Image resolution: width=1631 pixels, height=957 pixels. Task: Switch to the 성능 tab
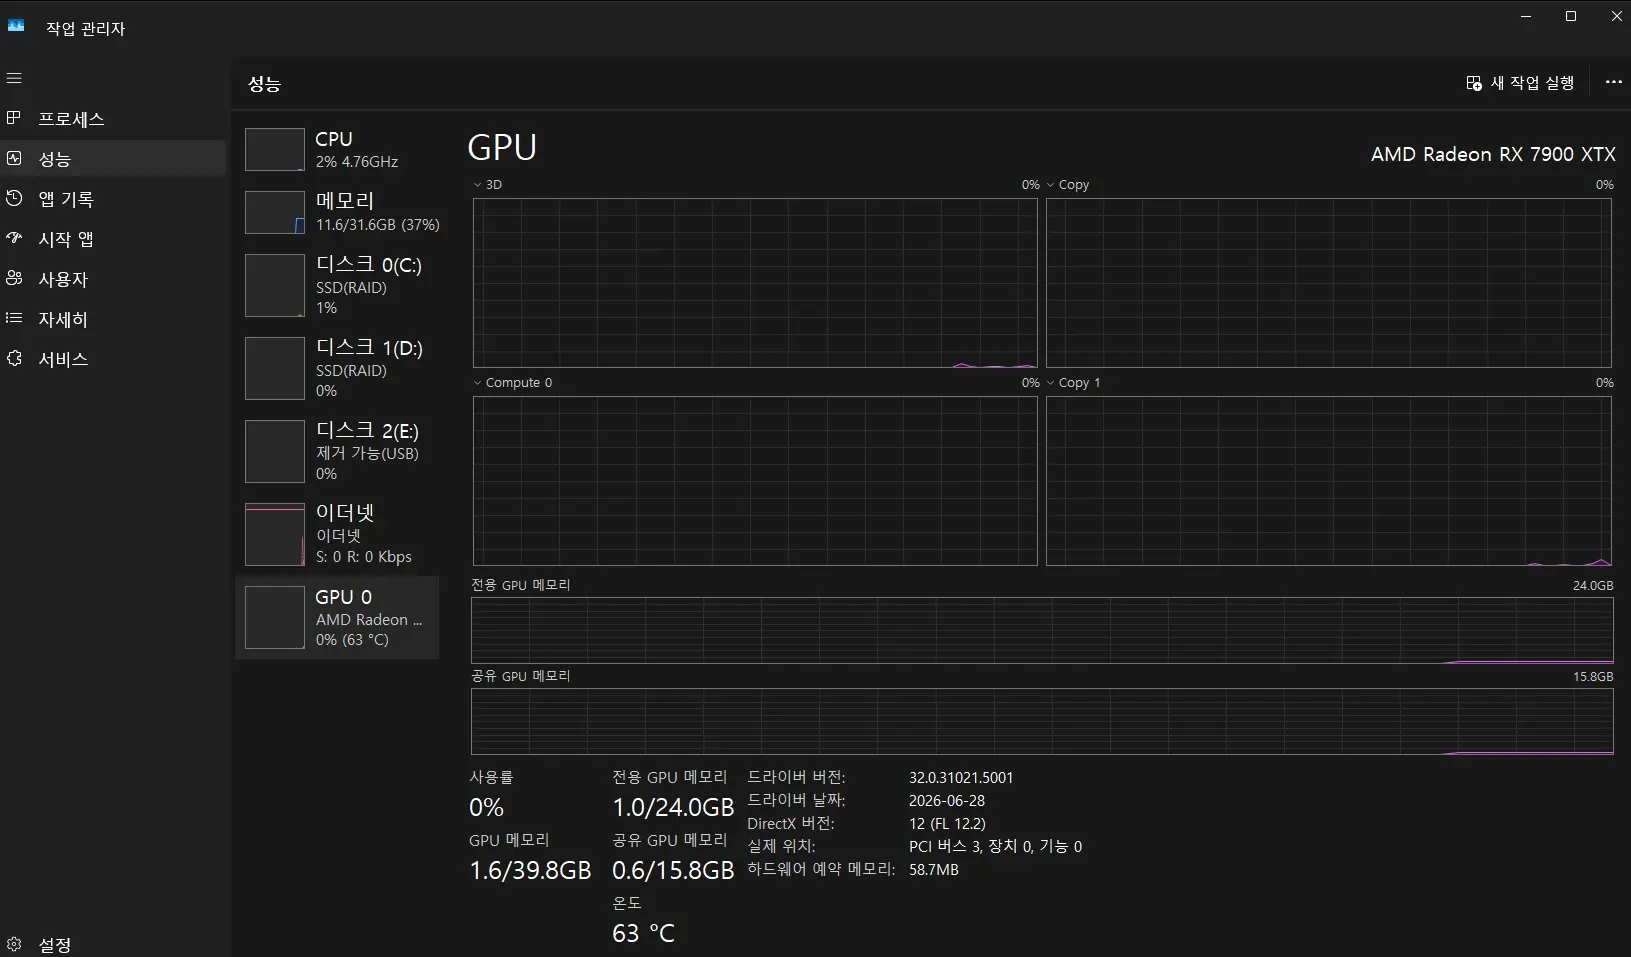coord(114,159)
